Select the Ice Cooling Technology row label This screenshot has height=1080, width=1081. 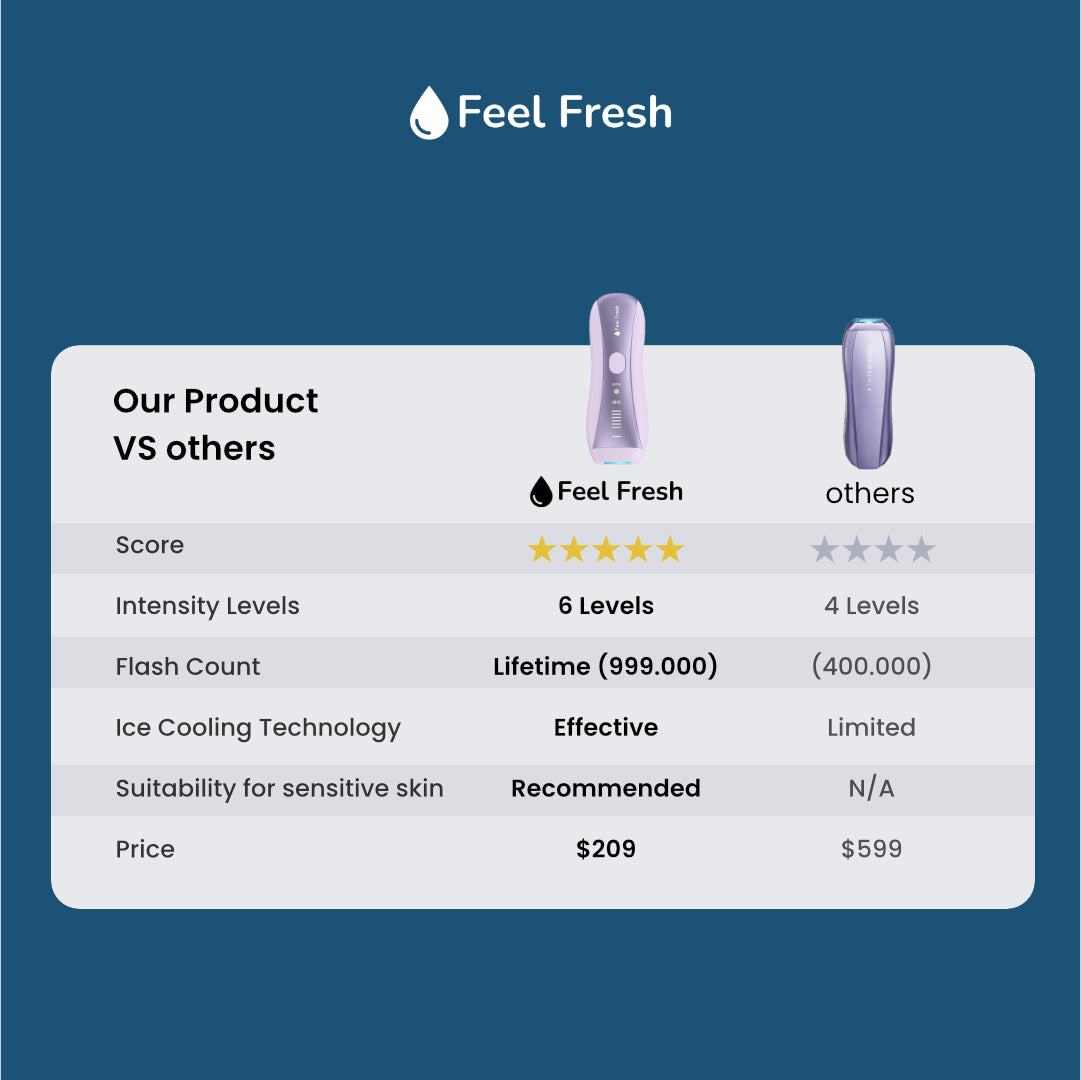pyautogui.click(x=258, y=728)
